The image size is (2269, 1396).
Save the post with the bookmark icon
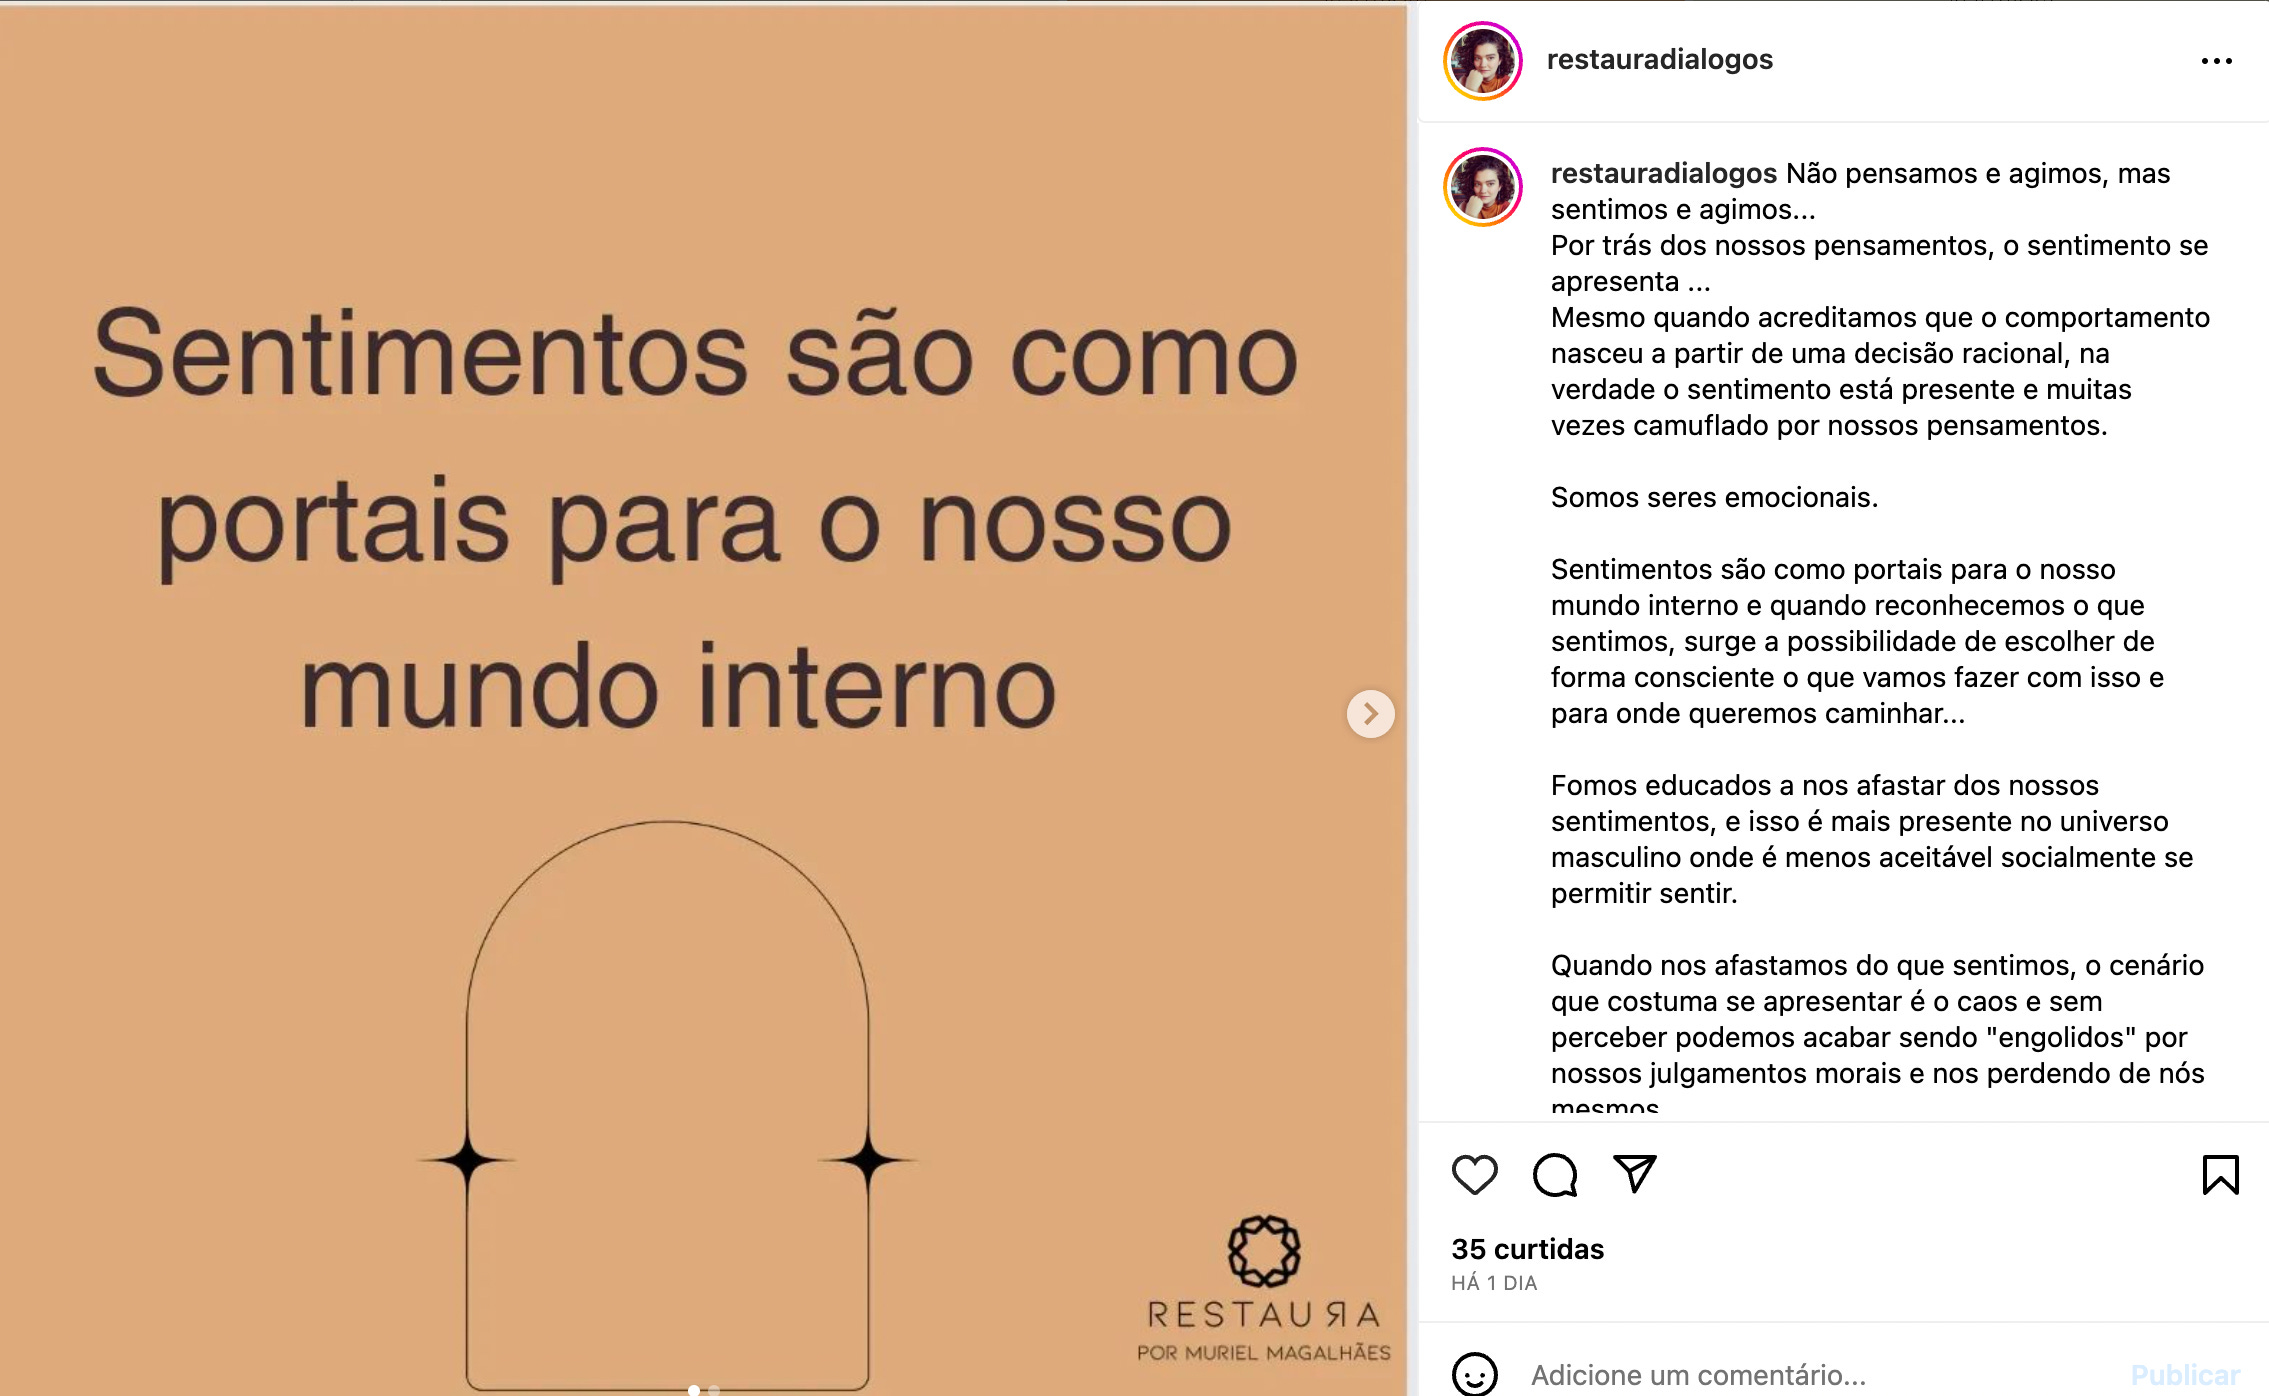click(2220, 1175)
